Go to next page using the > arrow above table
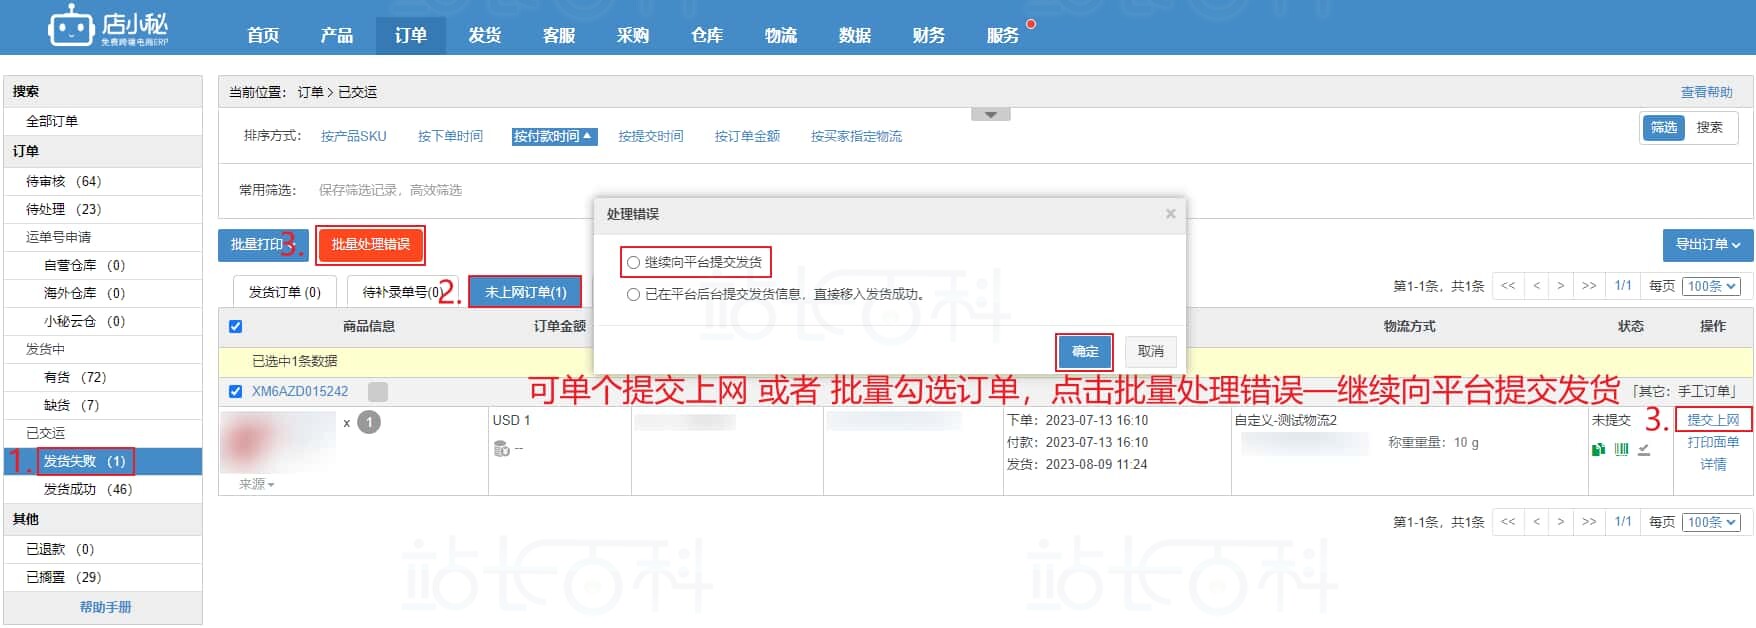 [x=1560, y=286]
